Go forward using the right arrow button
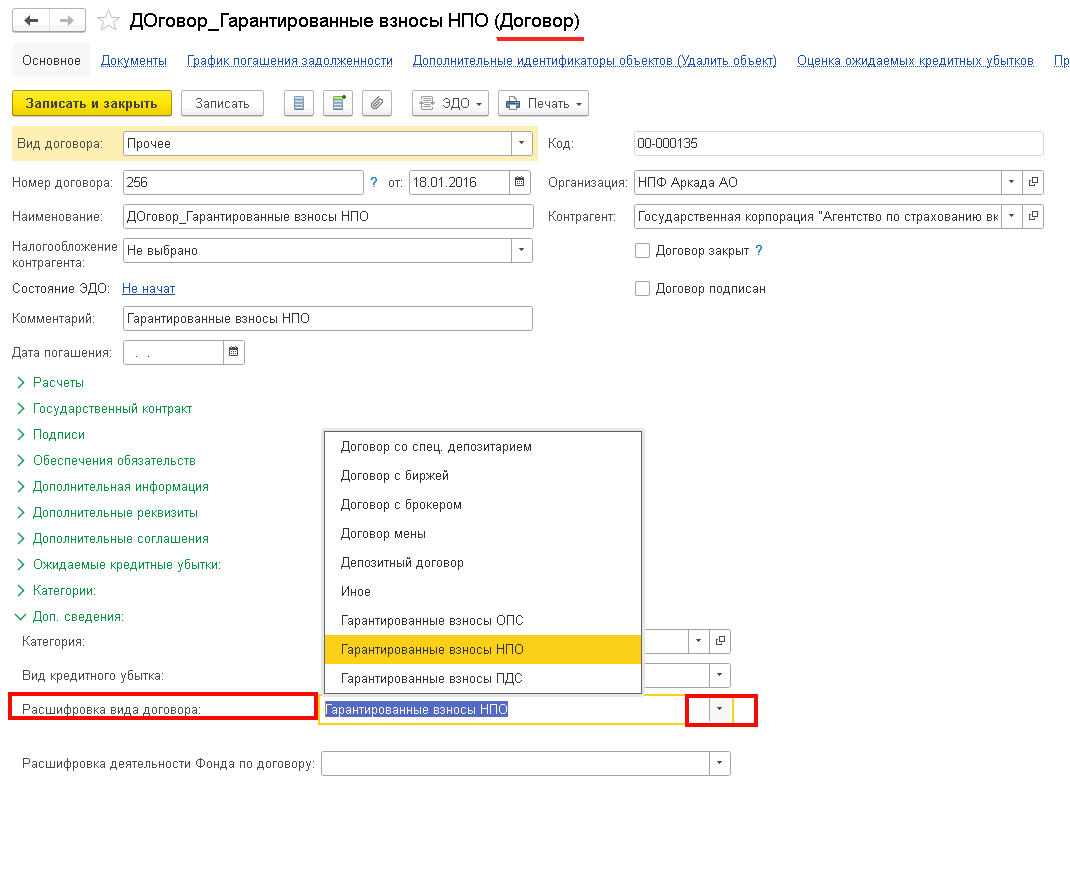This screenshot has height=879, width=1070. (67, 20)
